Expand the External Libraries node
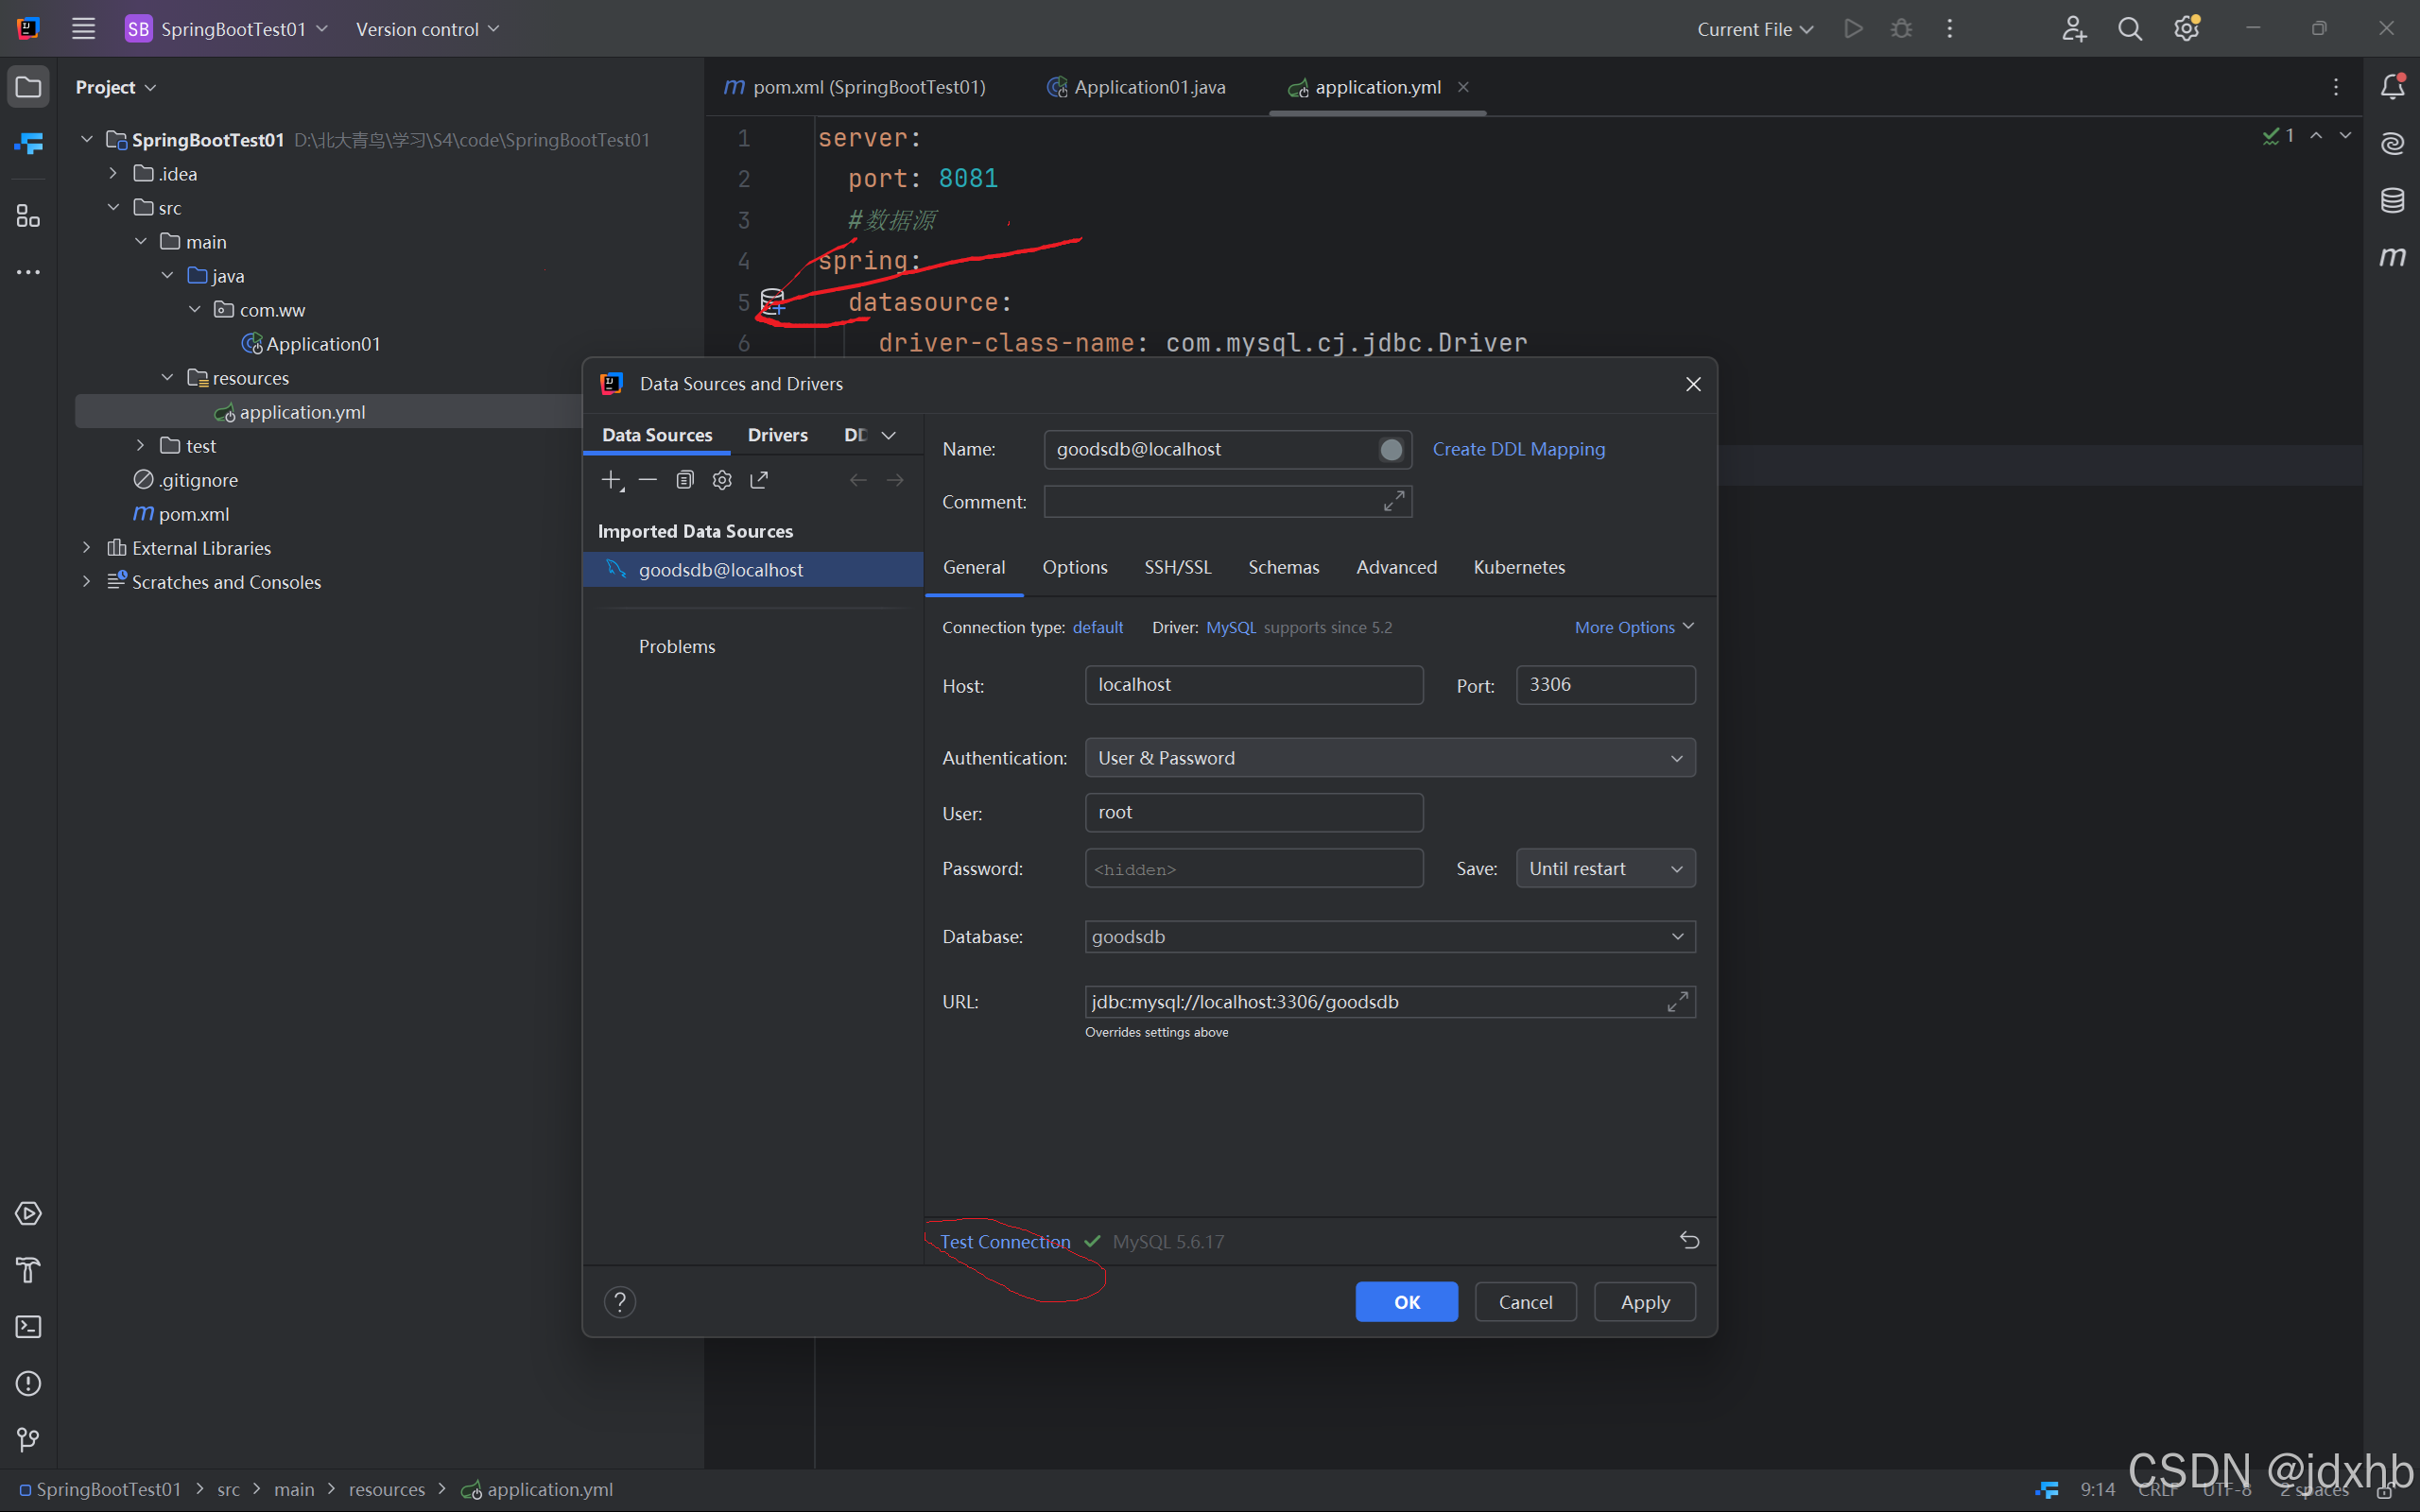 pos(87,548)
